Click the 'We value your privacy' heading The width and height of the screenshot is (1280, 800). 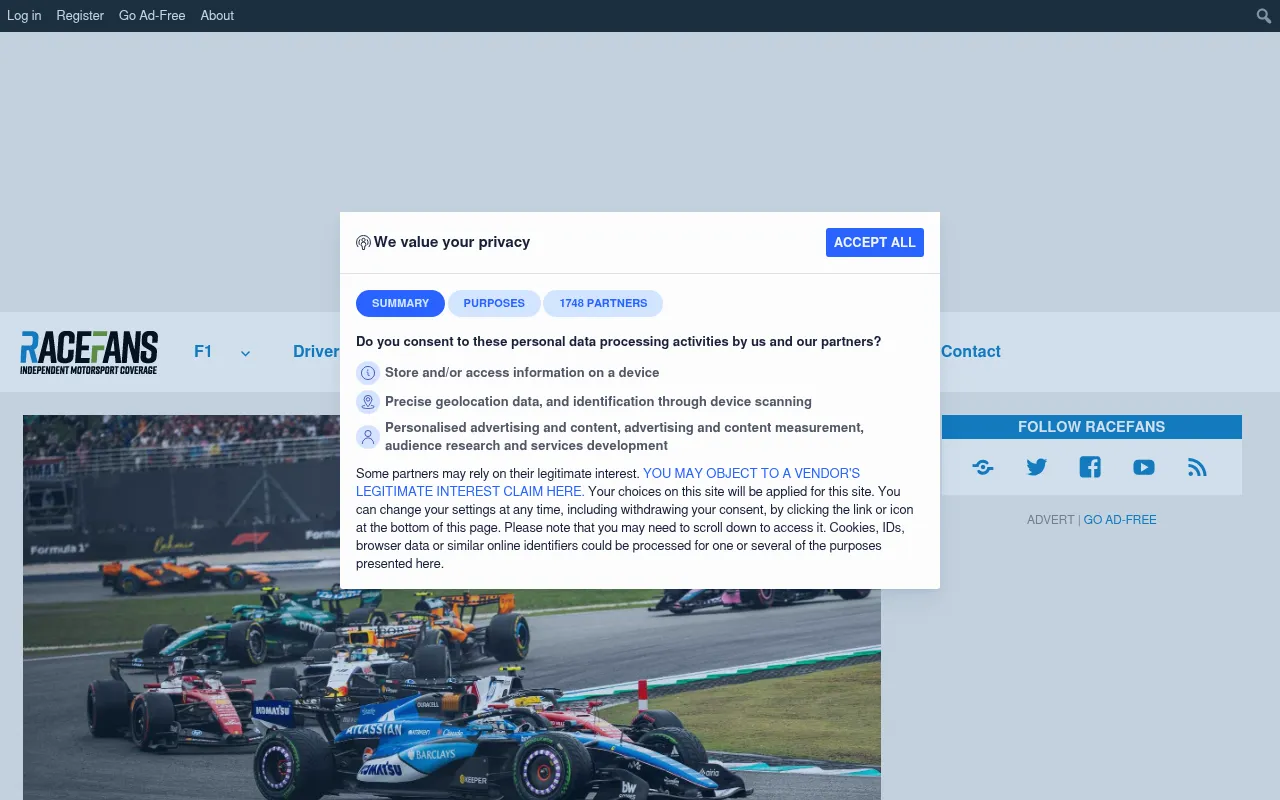click(x=452, y=242)
